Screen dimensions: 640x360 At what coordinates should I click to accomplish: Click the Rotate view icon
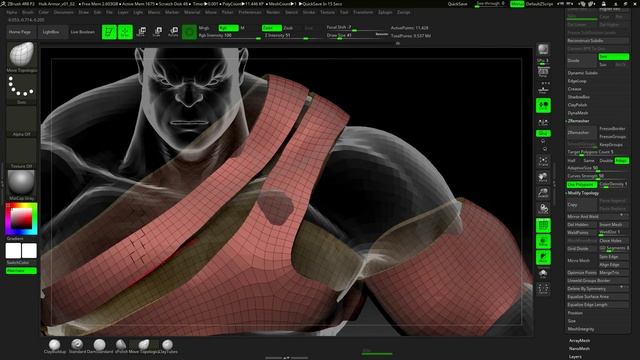[543, 209]
